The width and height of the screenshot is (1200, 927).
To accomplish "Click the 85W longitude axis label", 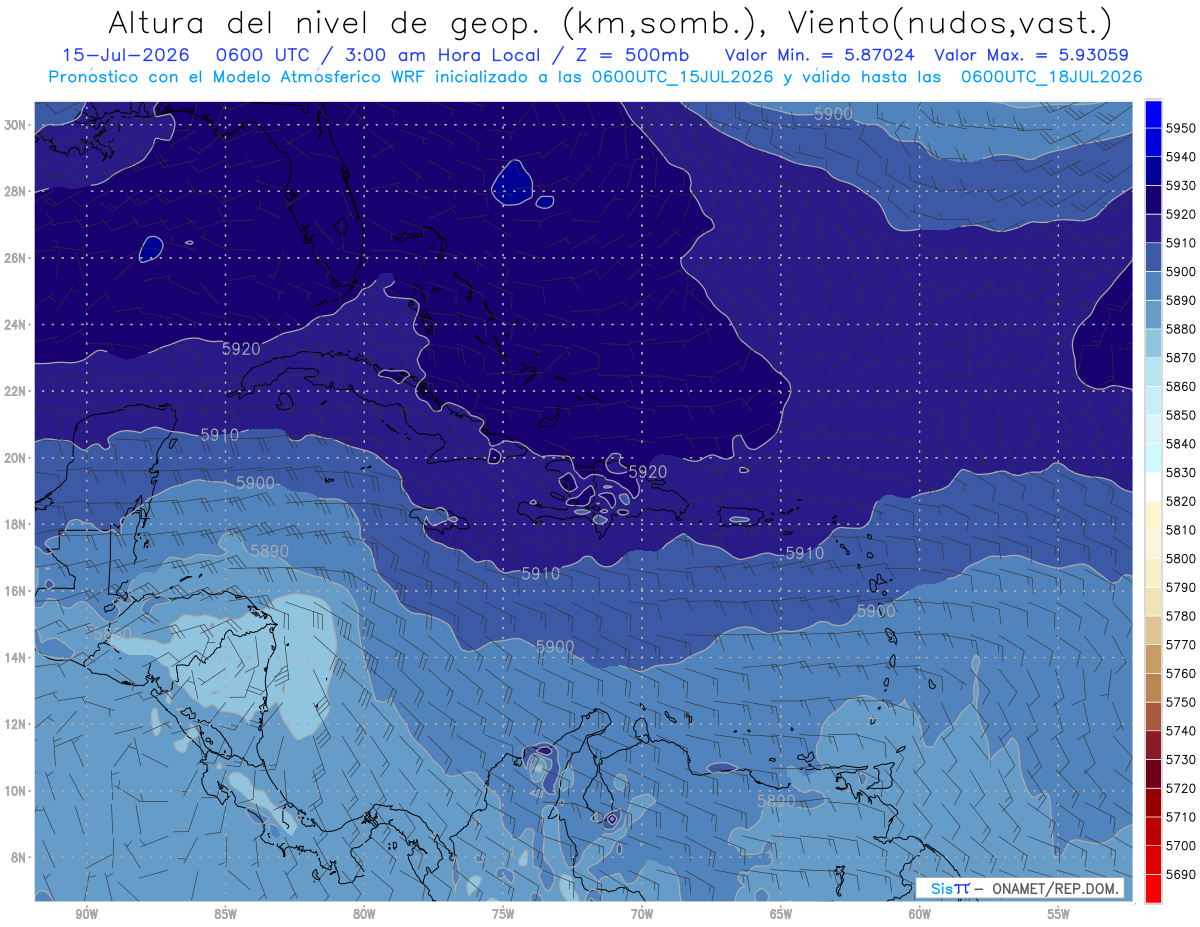I will click(x=226, y=914).
